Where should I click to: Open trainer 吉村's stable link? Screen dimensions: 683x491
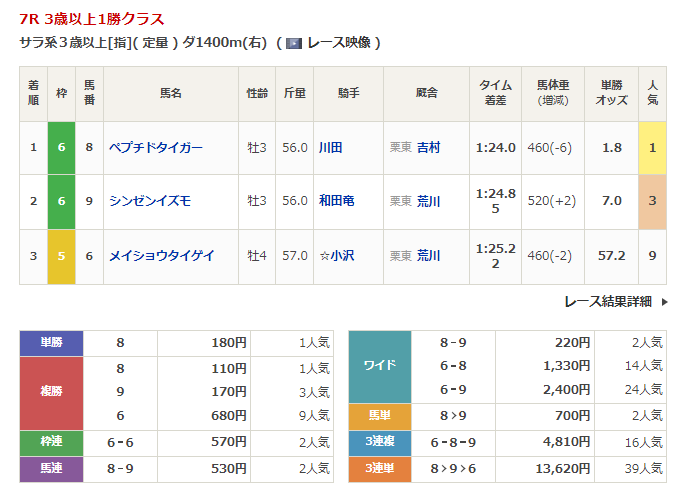click(428, 147)
